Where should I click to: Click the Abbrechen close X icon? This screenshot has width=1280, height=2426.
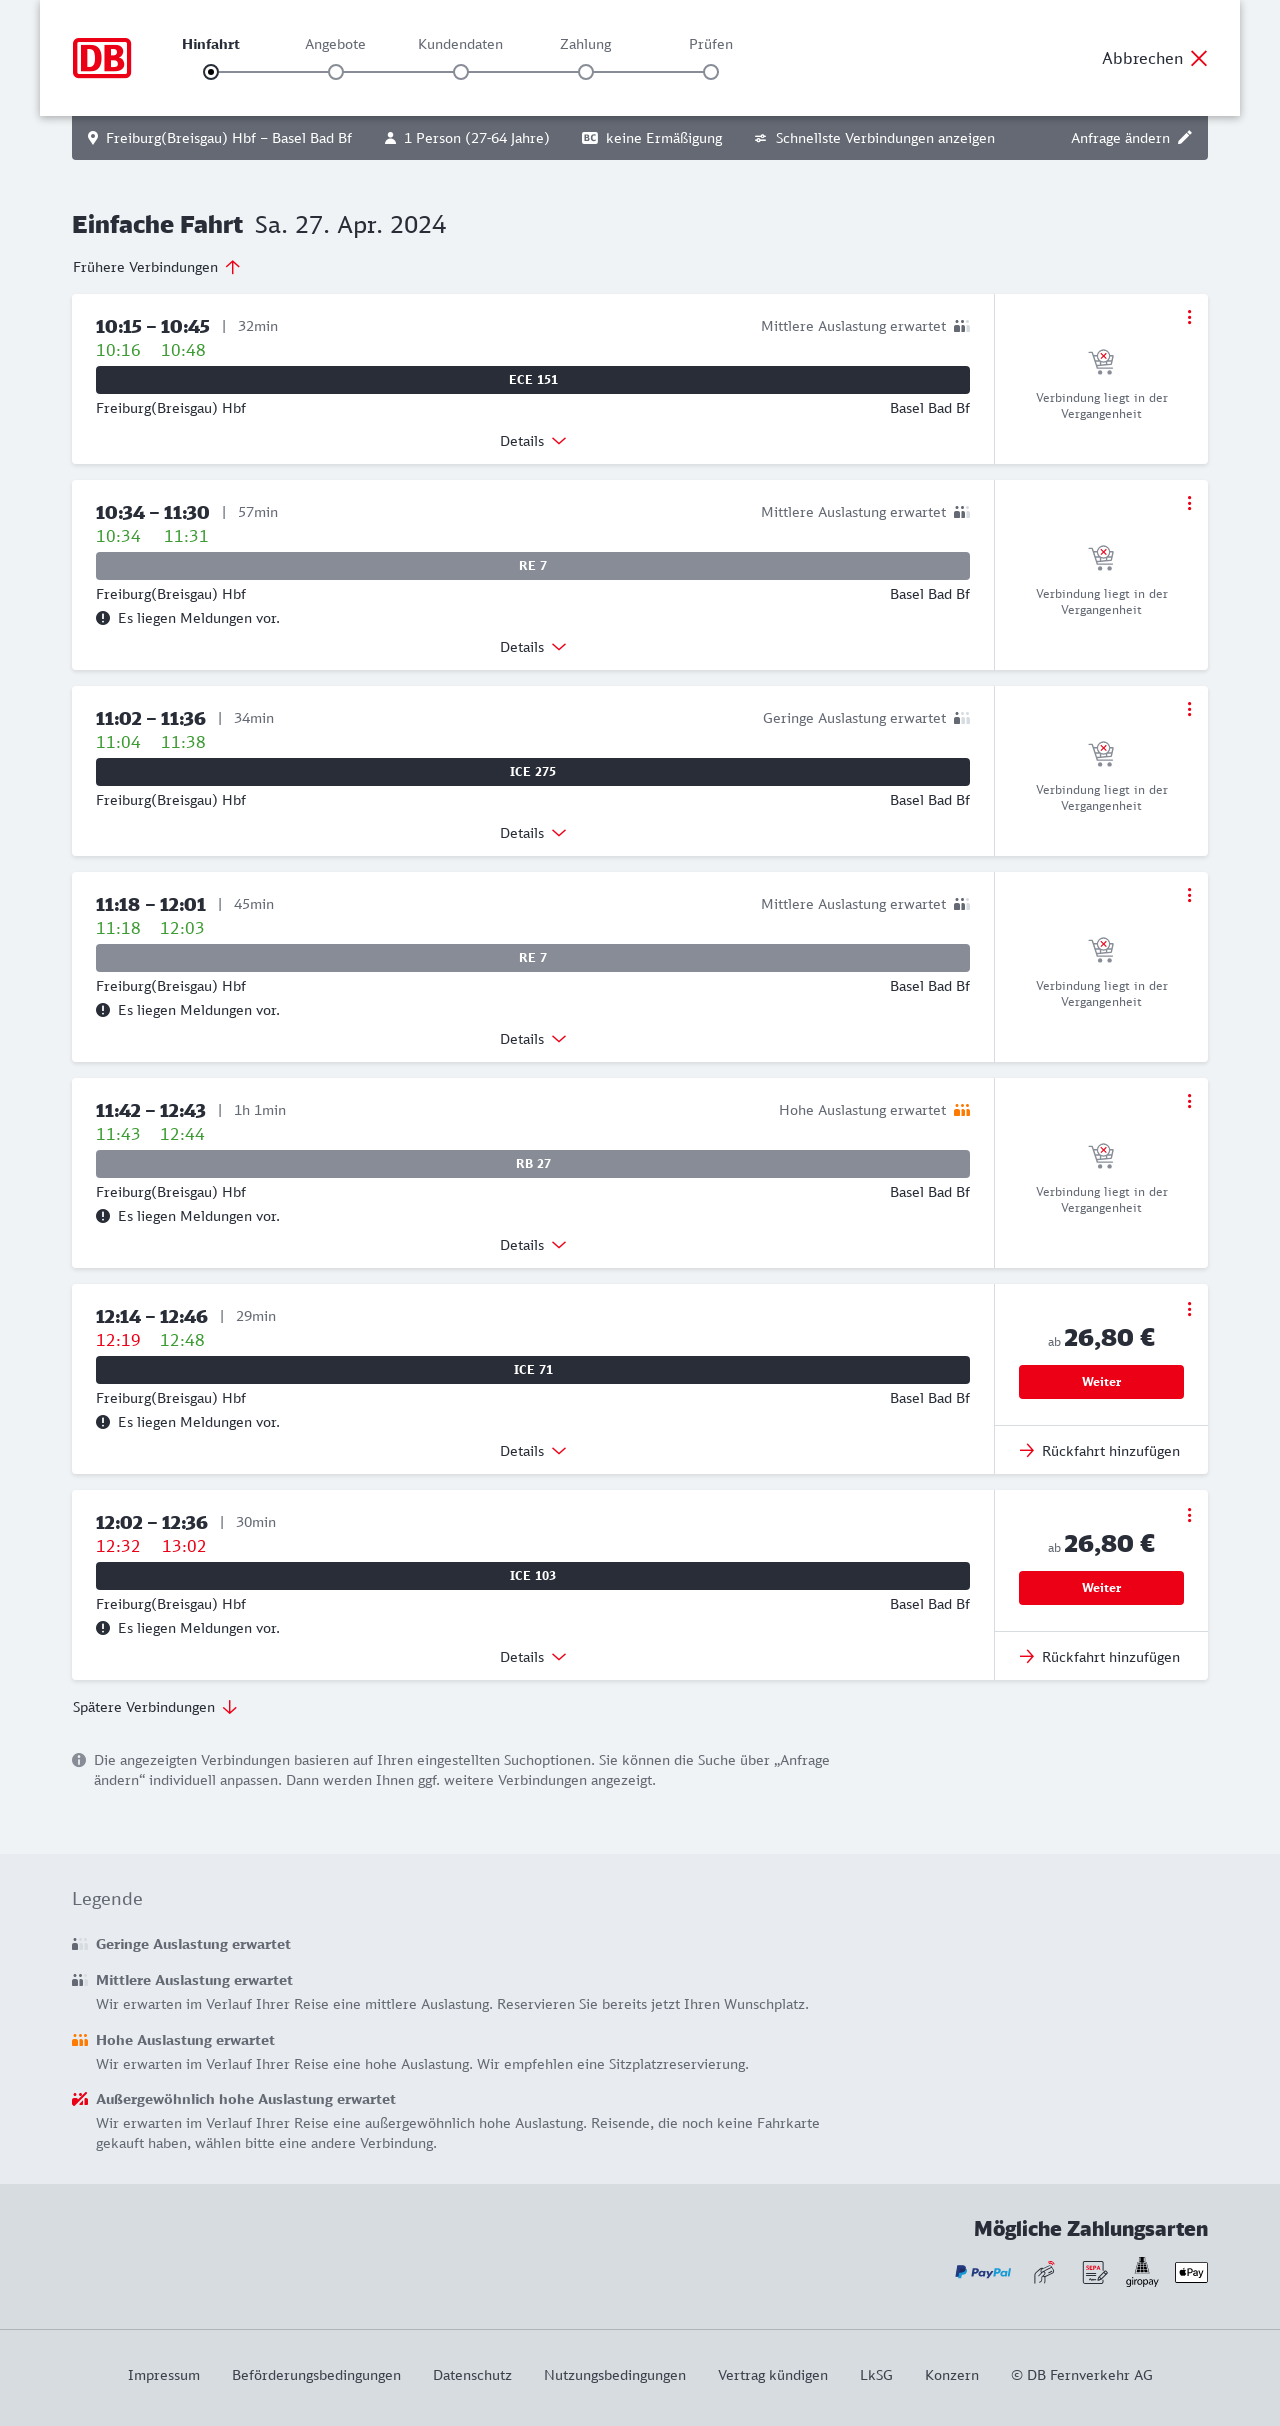1199,58
